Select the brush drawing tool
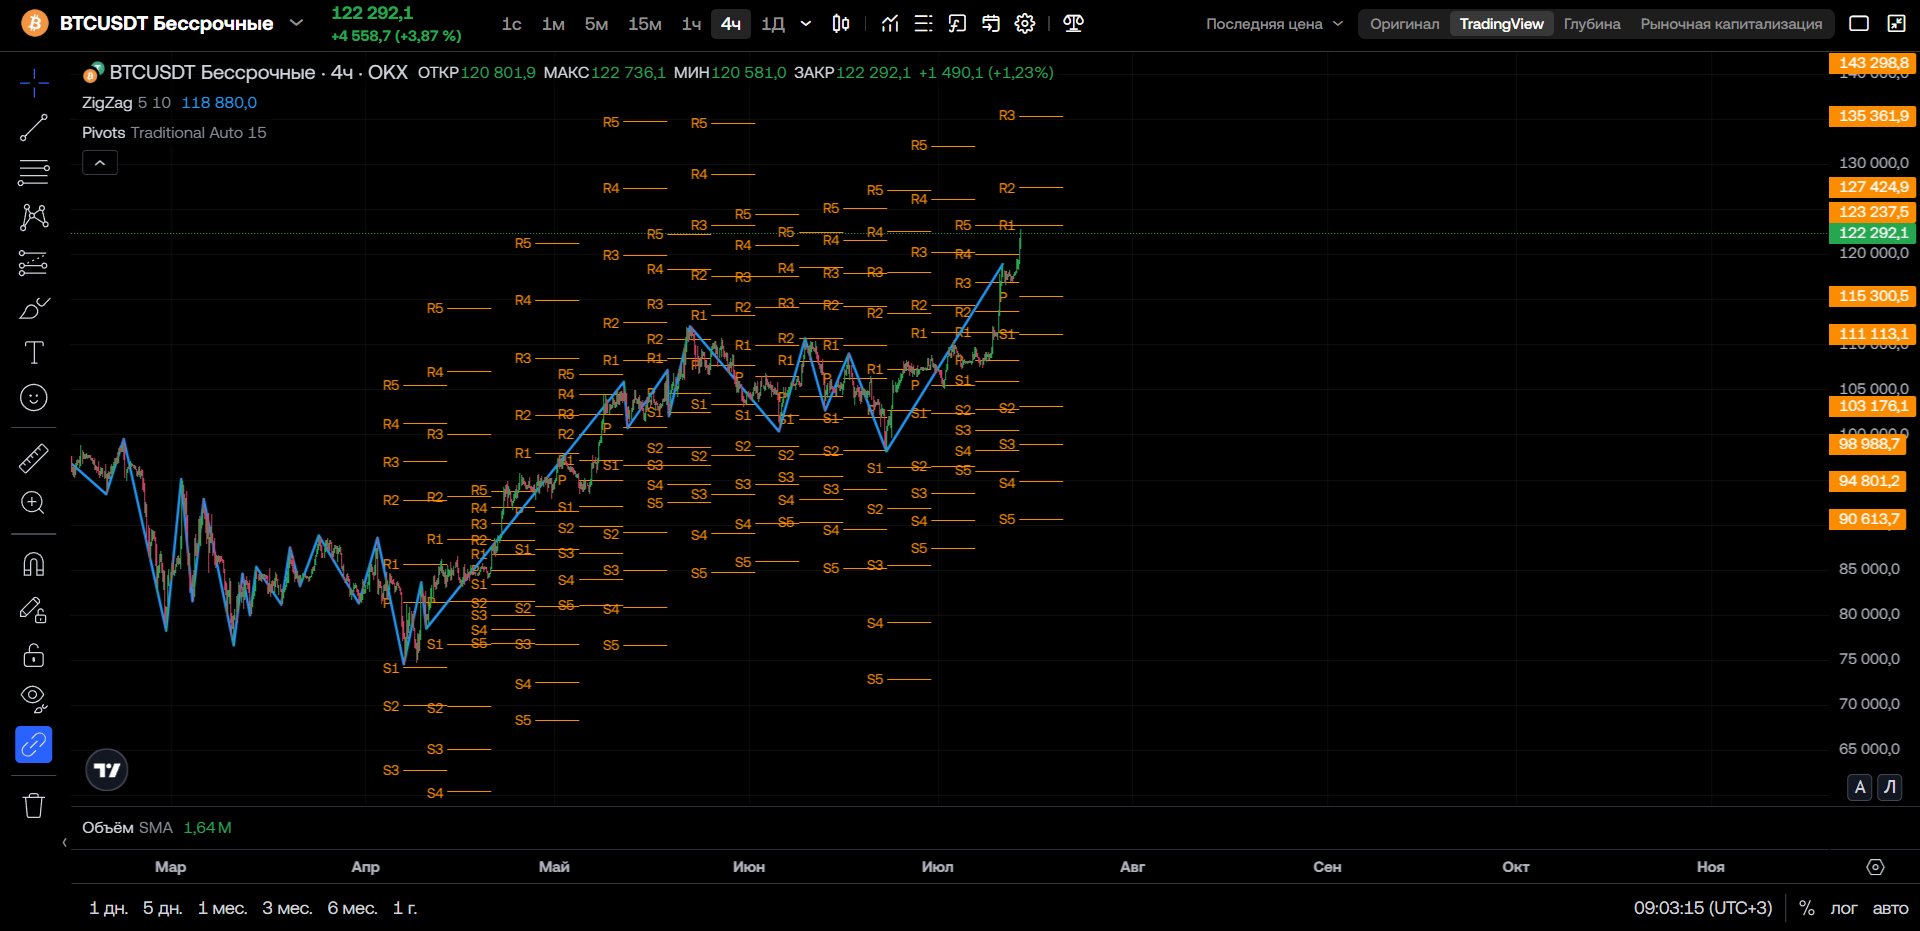This screenshot has width=1920, height=931. (34, 308)
